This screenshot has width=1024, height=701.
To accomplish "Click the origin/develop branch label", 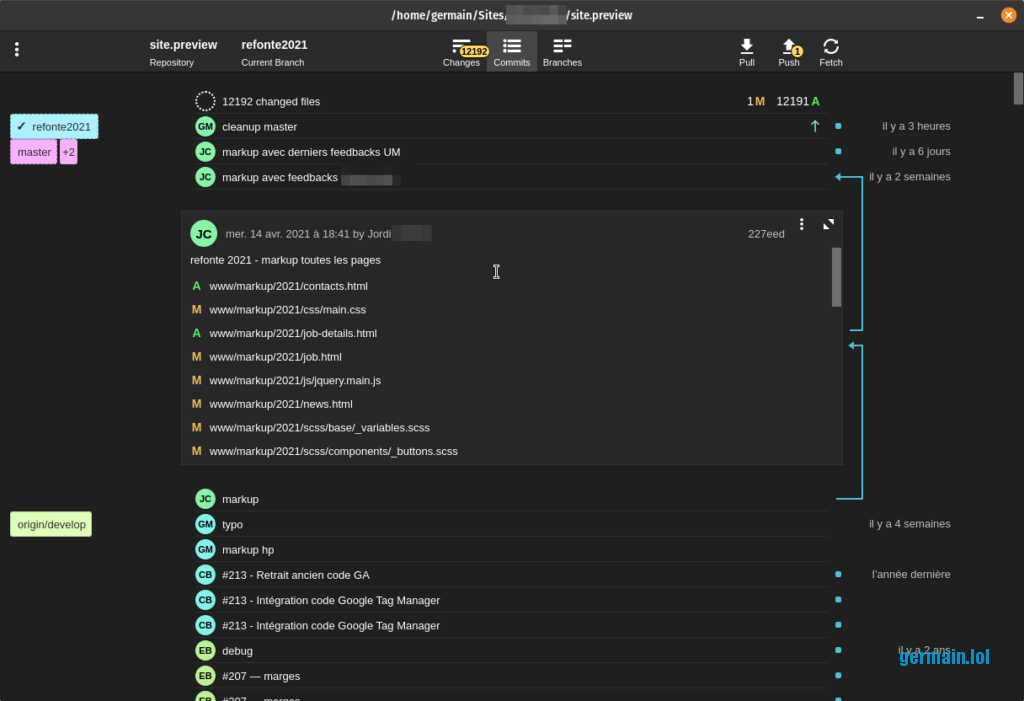I will [x=51, y=525].
